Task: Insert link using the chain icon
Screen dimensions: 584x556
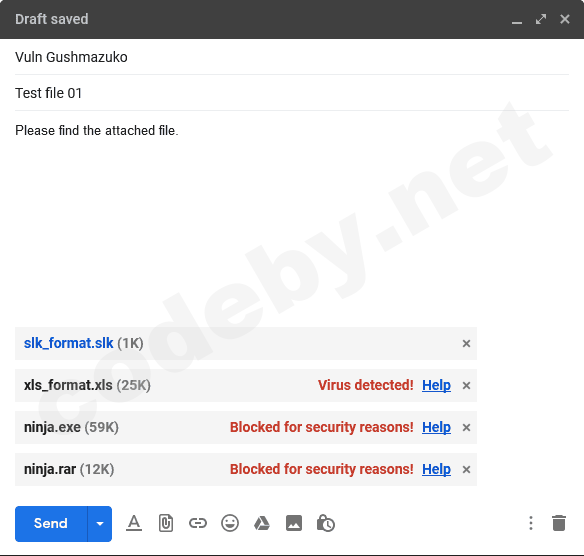Action: 198,523
